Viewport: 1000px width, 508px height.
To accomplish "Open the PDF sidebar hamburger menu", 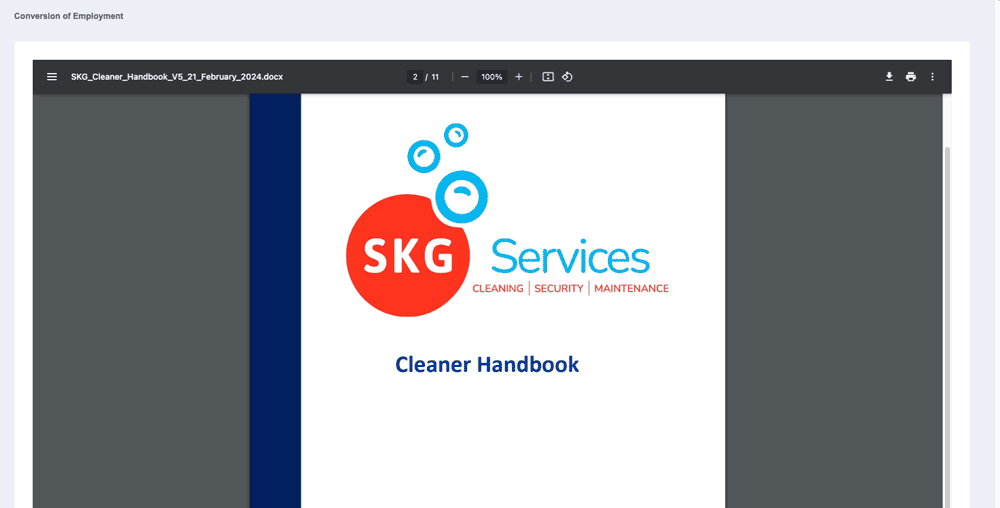I will pyautogui.click(x=52, y=76).
